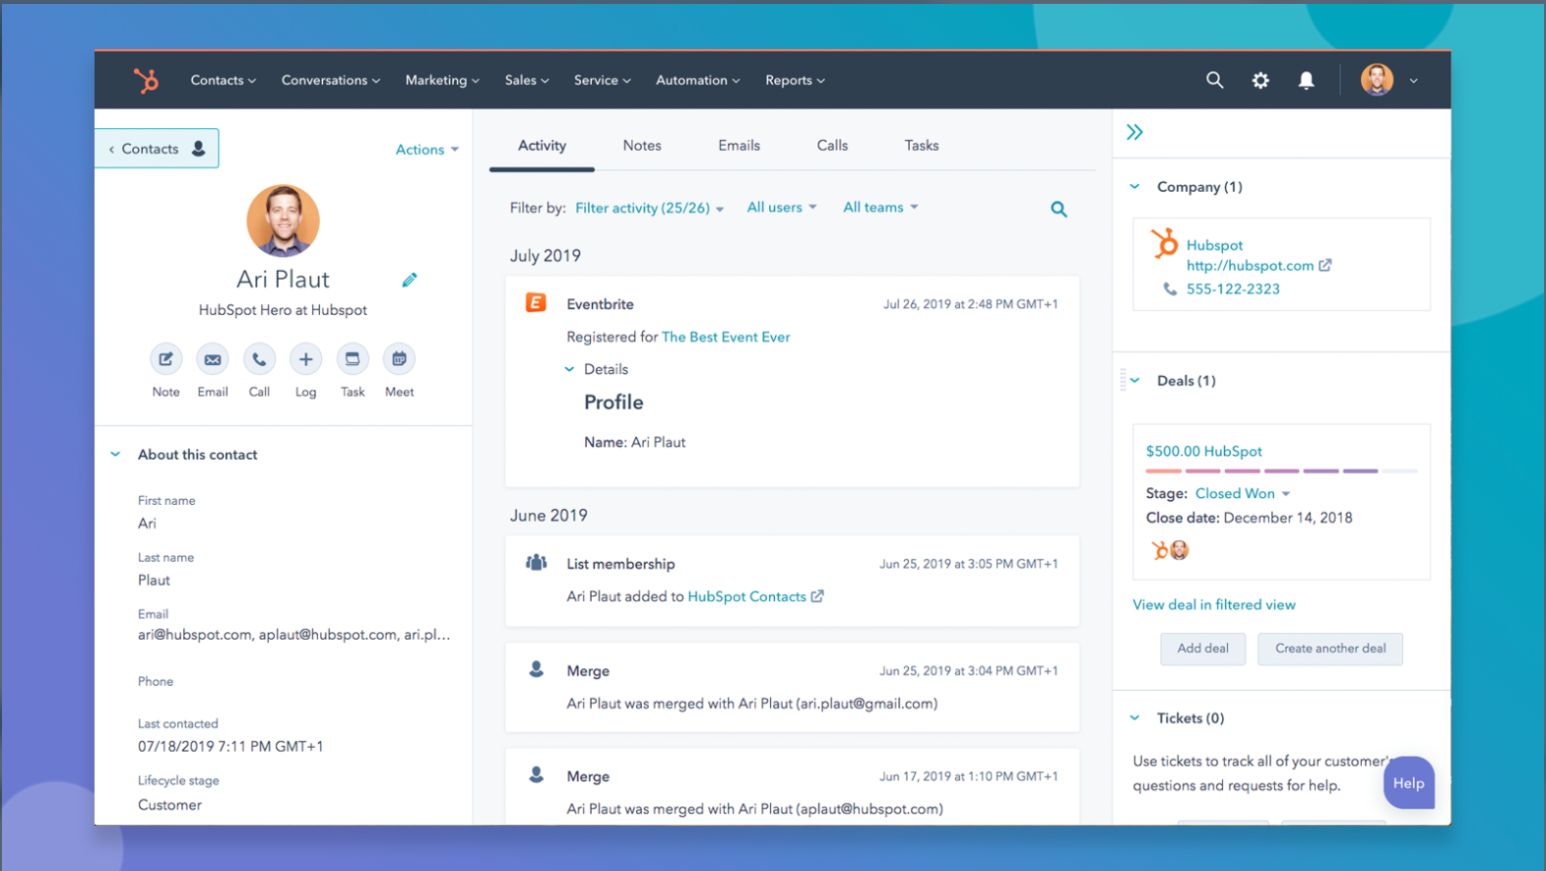This screenshot has height=871, width=1546.
Task: Open the HubSpot Contacts list link
Action: click(748, 596)
